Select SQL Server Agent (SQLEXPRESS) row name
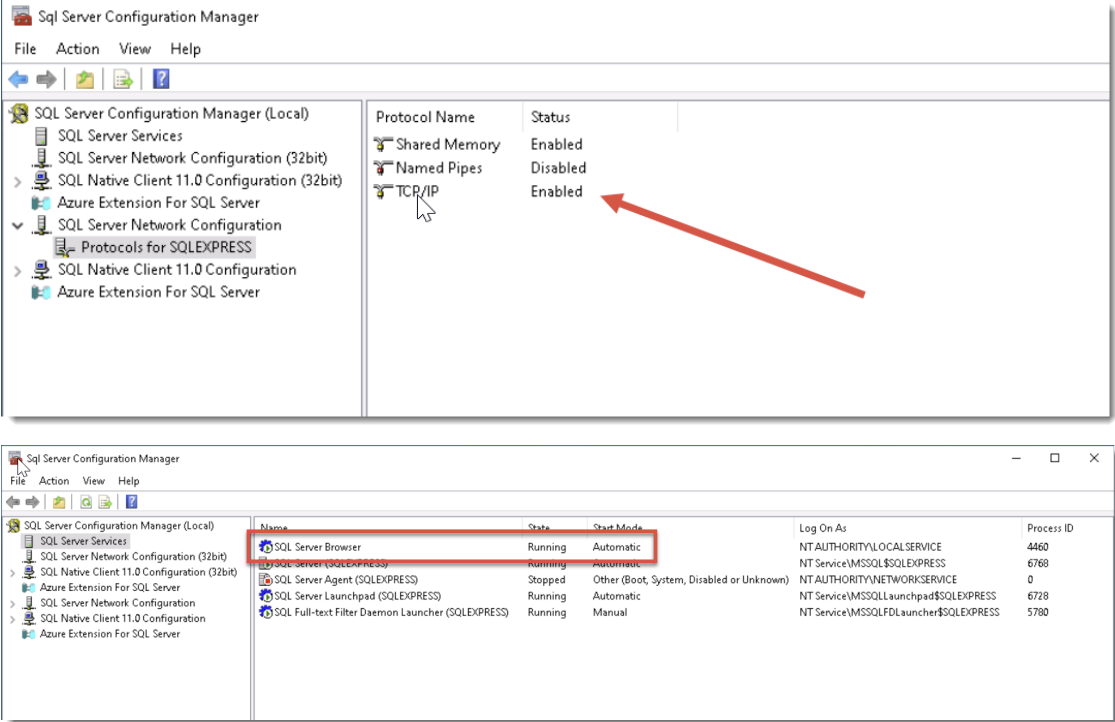1115x722 pixels. click(x=346, y=580)
